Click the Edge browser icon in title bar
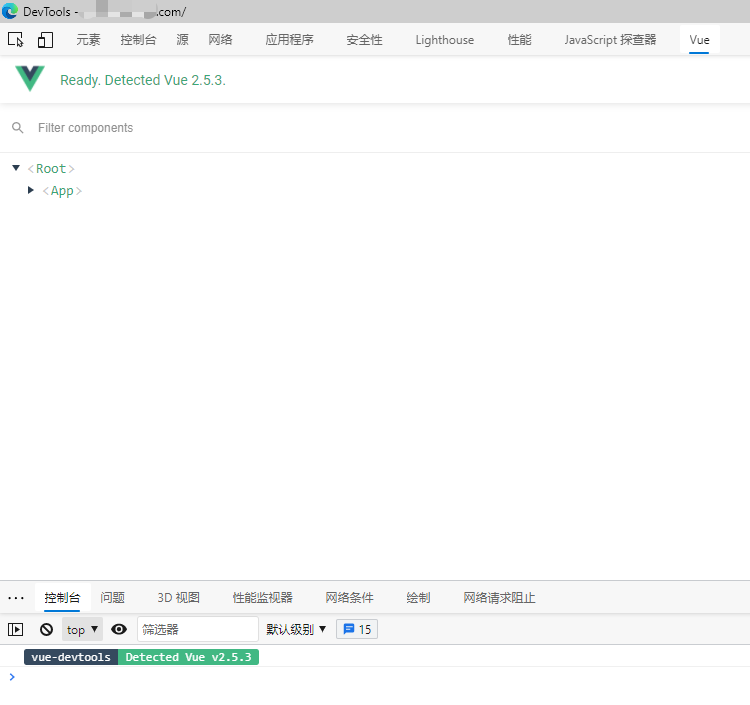The image size is (750, 705). tap(10, 11)
